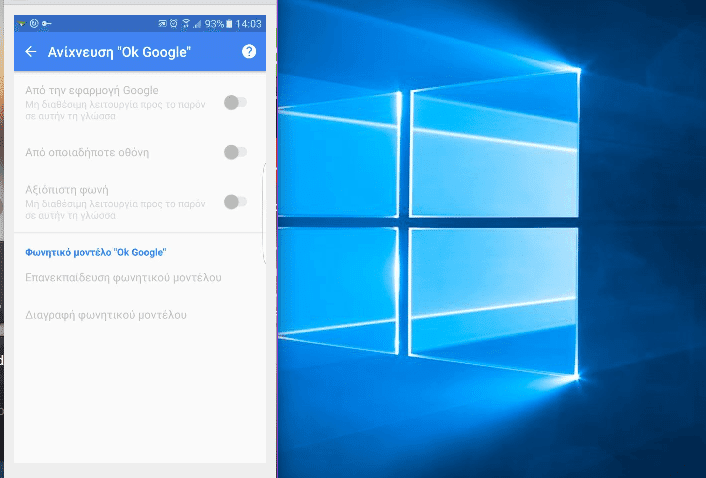Viewport: 706px width, 478px height.
Task: Click the 14:03 clock in status bar
Action: tap(248, 24)
